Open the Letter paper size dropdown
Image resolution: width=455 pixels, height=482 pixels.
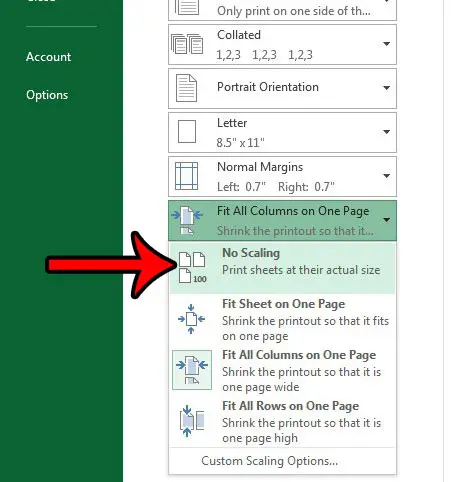click(x=282, y=132)
